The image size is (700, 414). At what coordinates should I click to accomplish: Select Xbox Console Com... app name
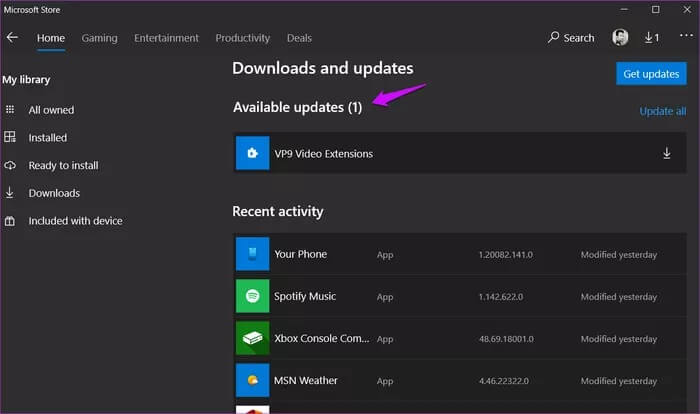[x=321, y=339]
